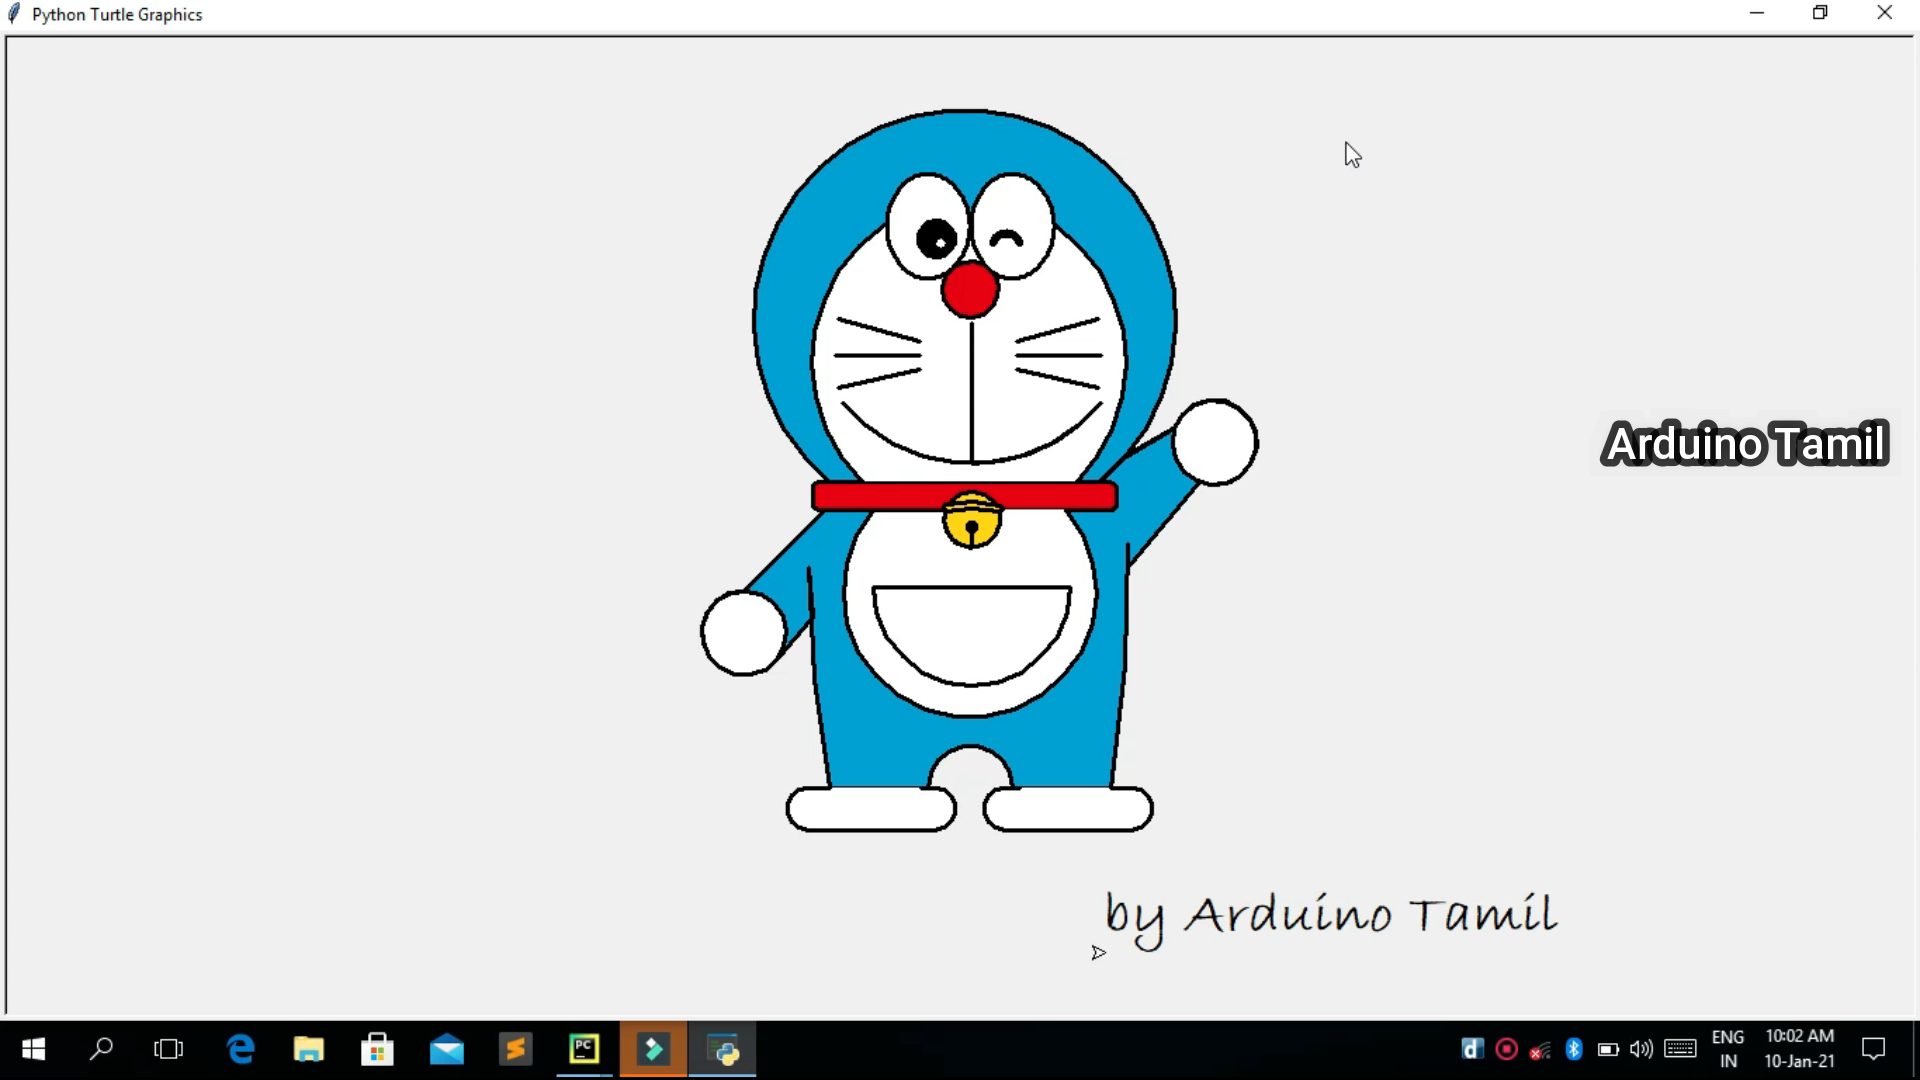This screenshot has height=1080, width=1920.
Task: Open the Mail app from the taskbar
Action: coord(447,1049)
